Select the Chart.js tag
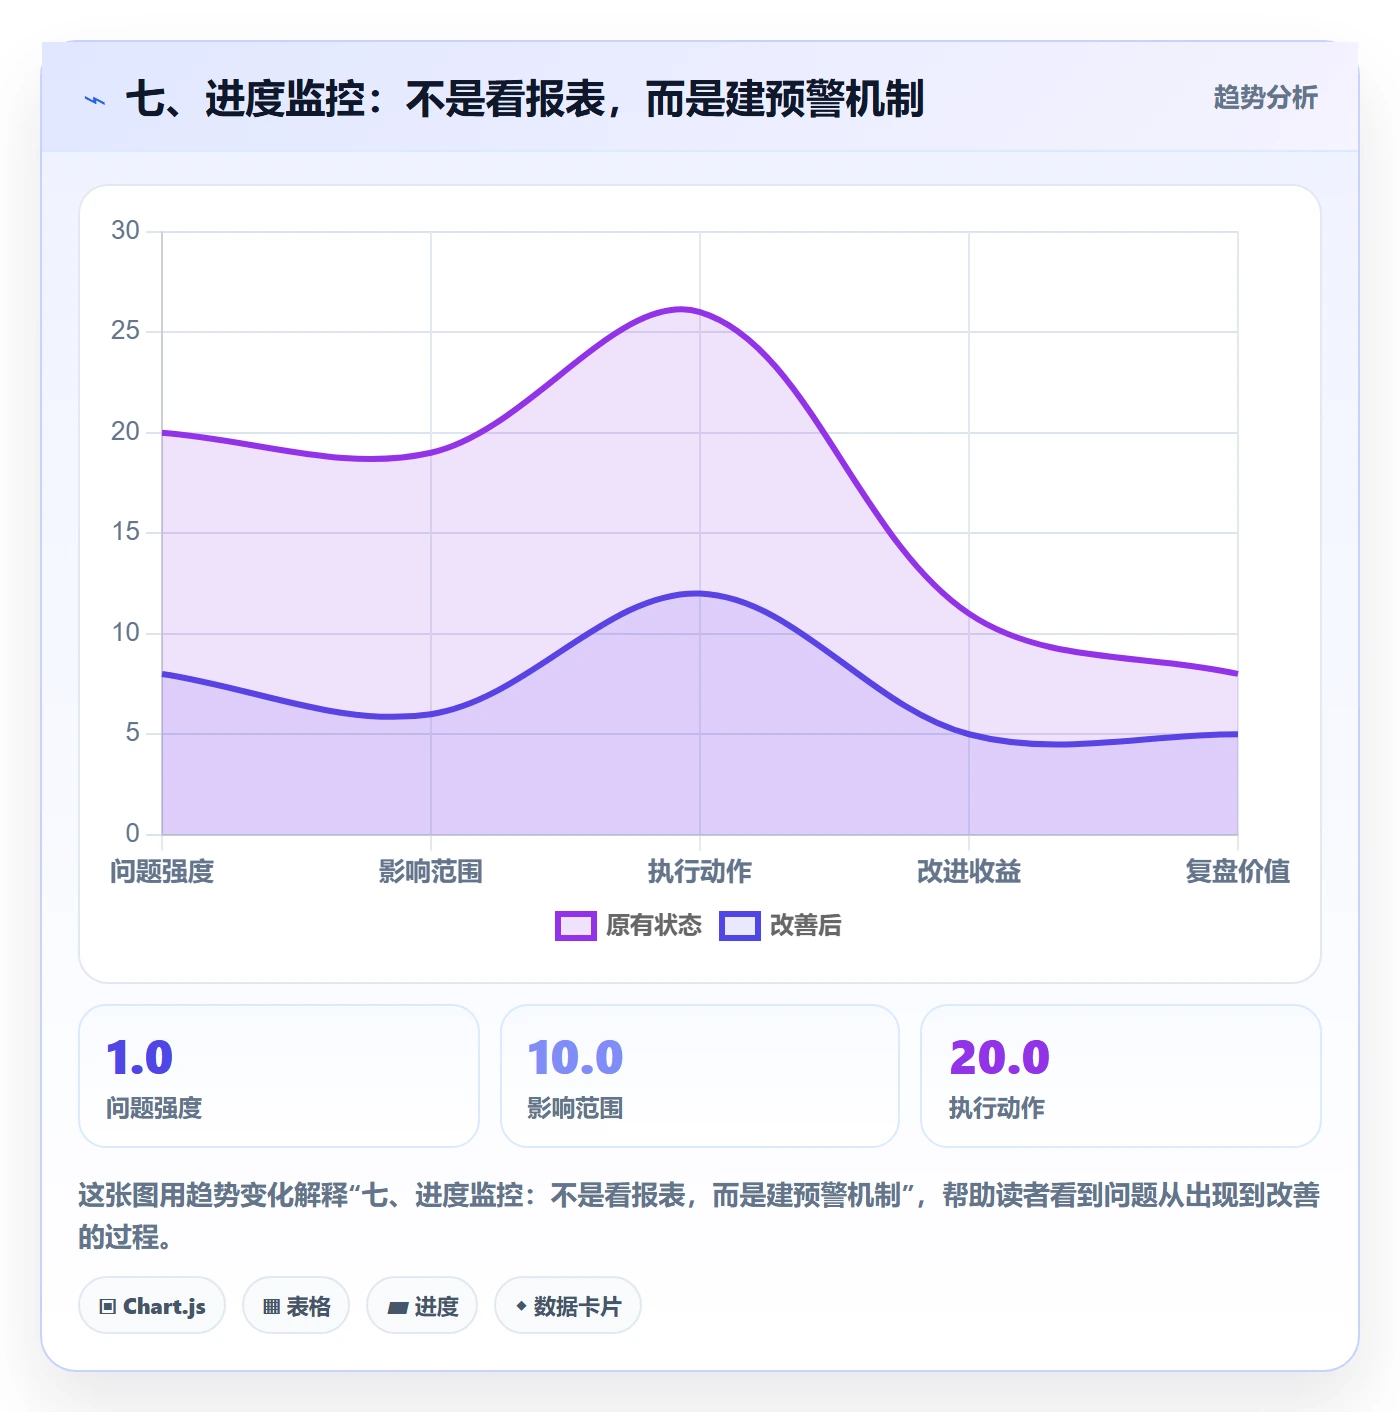Viewport: 1400px width, 1412px height. tap(152, 1305)
